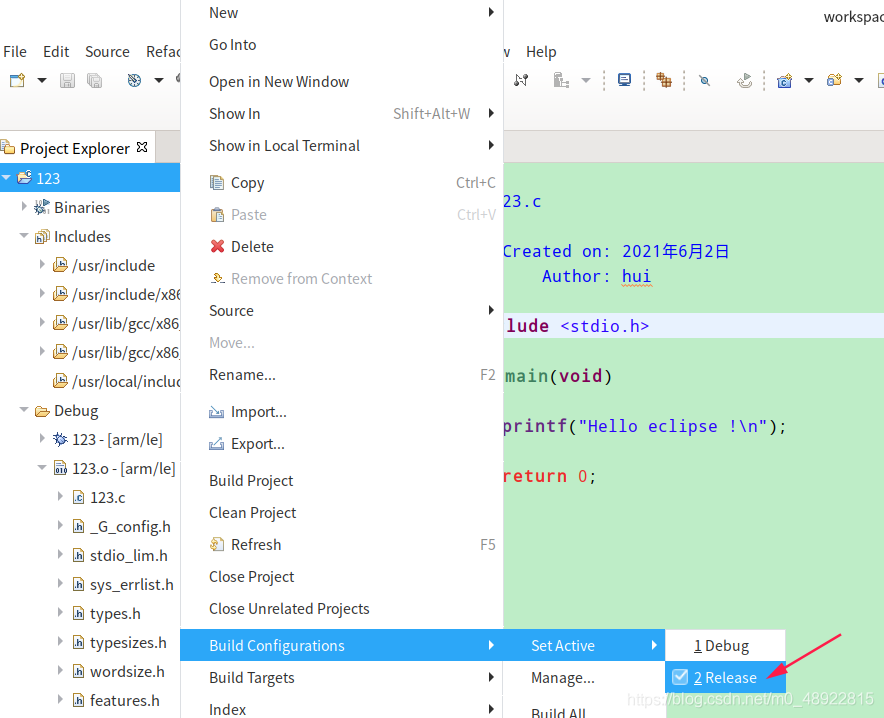This screenshot has height=718, width=884.
Task: Open the Source menu in menu bar
Action: [x=107, y=52]
